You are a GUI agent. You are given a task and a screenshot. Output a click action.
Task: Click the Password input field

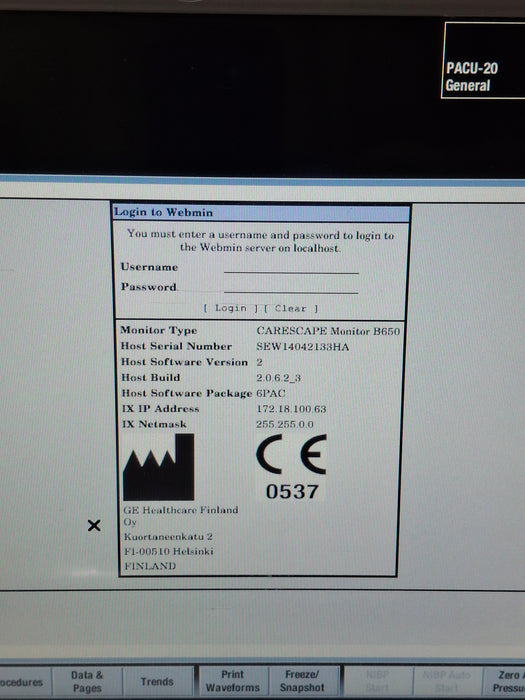point(291,288)
